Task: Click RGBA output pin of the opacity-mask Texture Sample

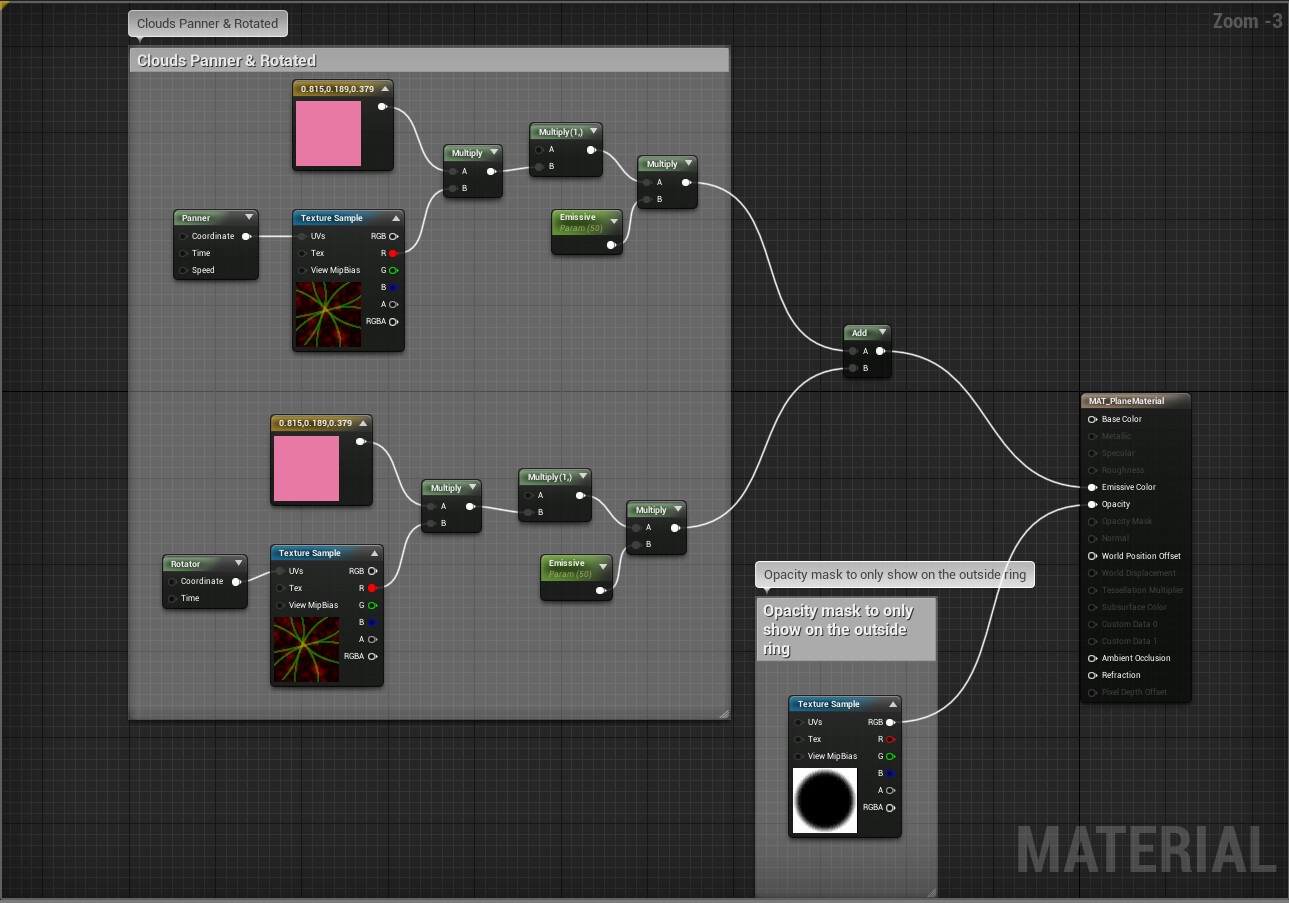Action: tap(890, 807)
